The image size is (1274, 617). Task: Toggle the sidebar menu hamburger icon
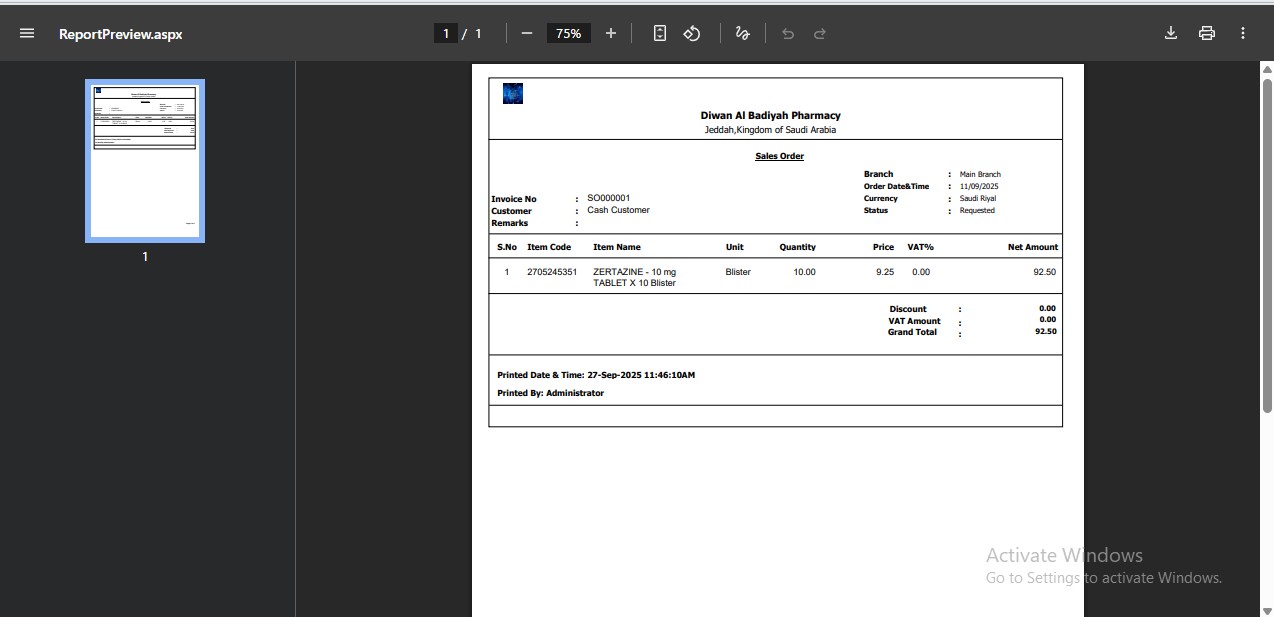tap(27, 33)
